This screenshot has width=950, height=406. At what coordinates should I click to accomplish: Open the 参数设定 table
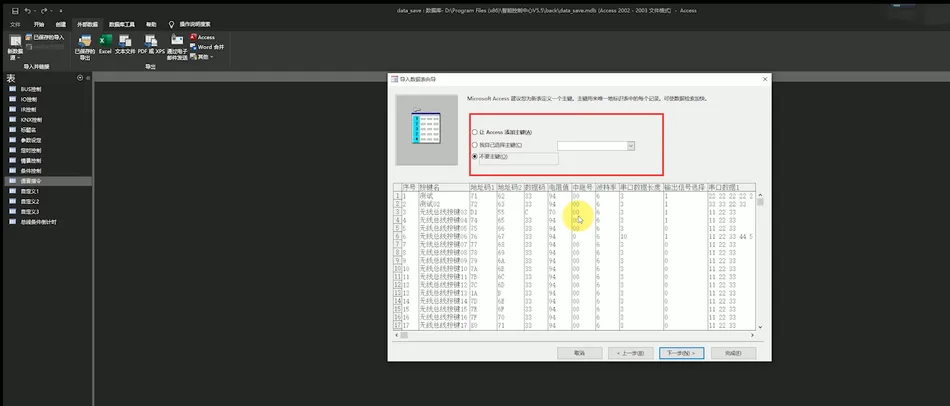tap(31, 140)
